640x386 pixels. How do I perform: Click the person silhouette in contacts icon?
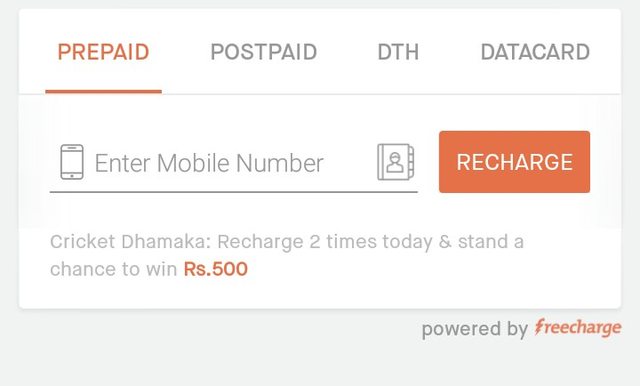(x=394, y=162)
